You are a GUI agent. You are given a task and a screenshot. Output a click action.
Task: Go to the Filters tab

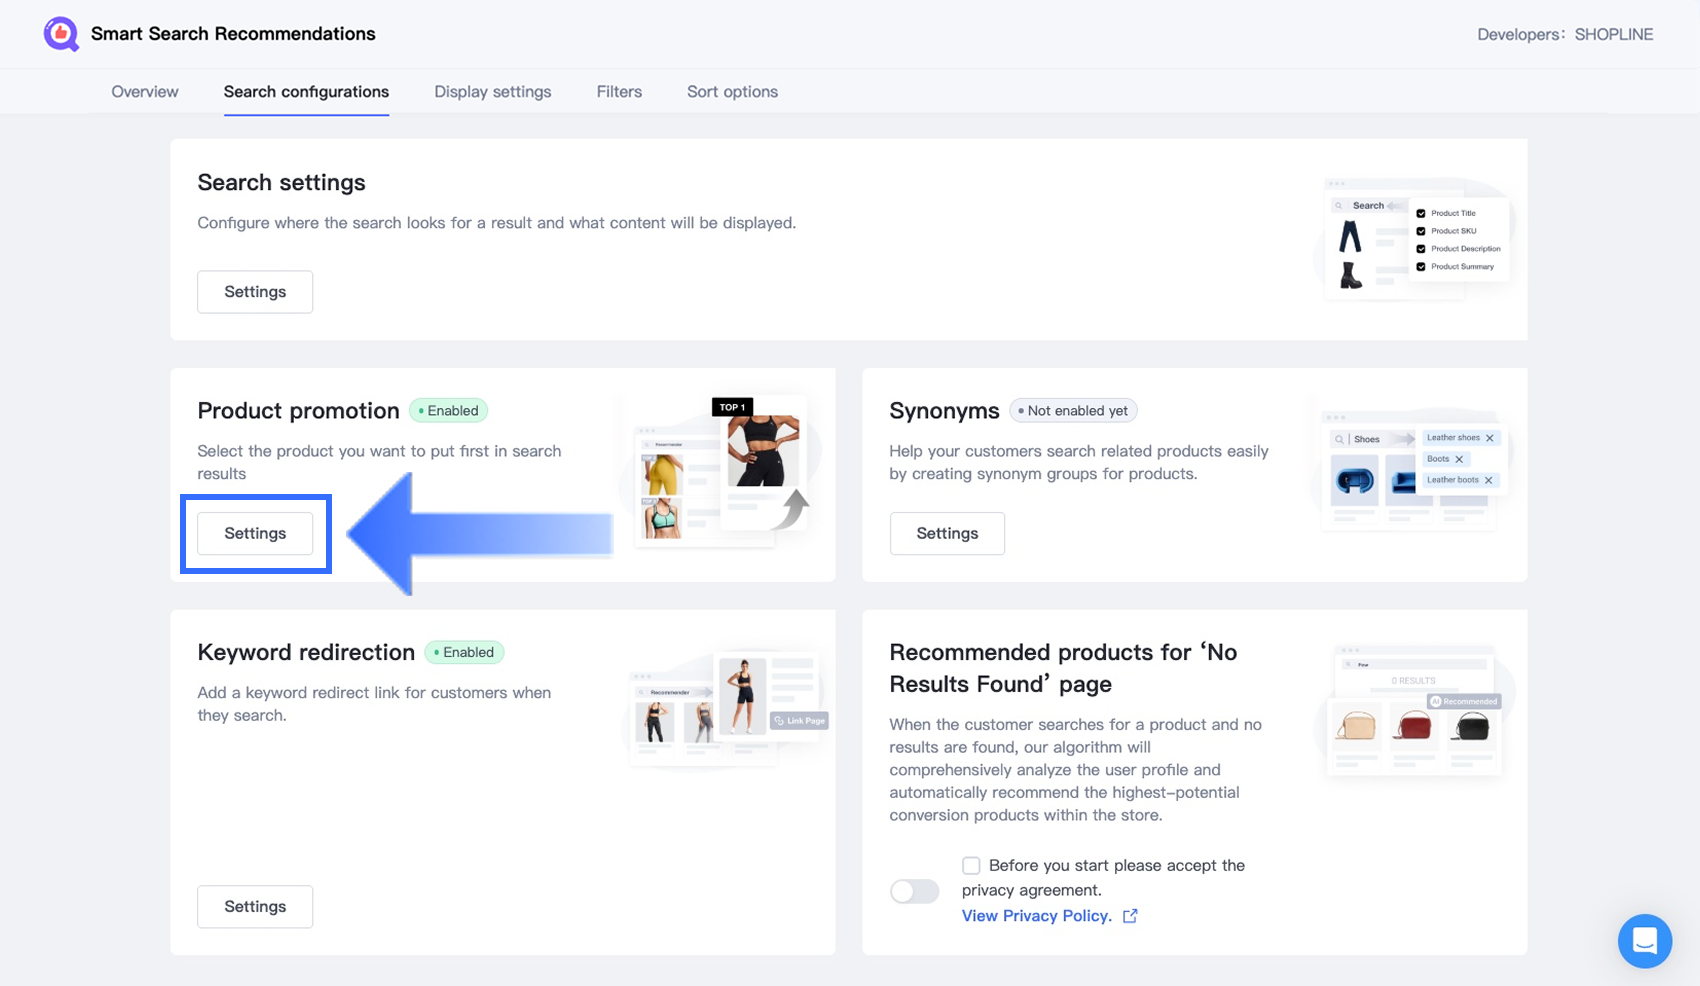coord(619,92)
